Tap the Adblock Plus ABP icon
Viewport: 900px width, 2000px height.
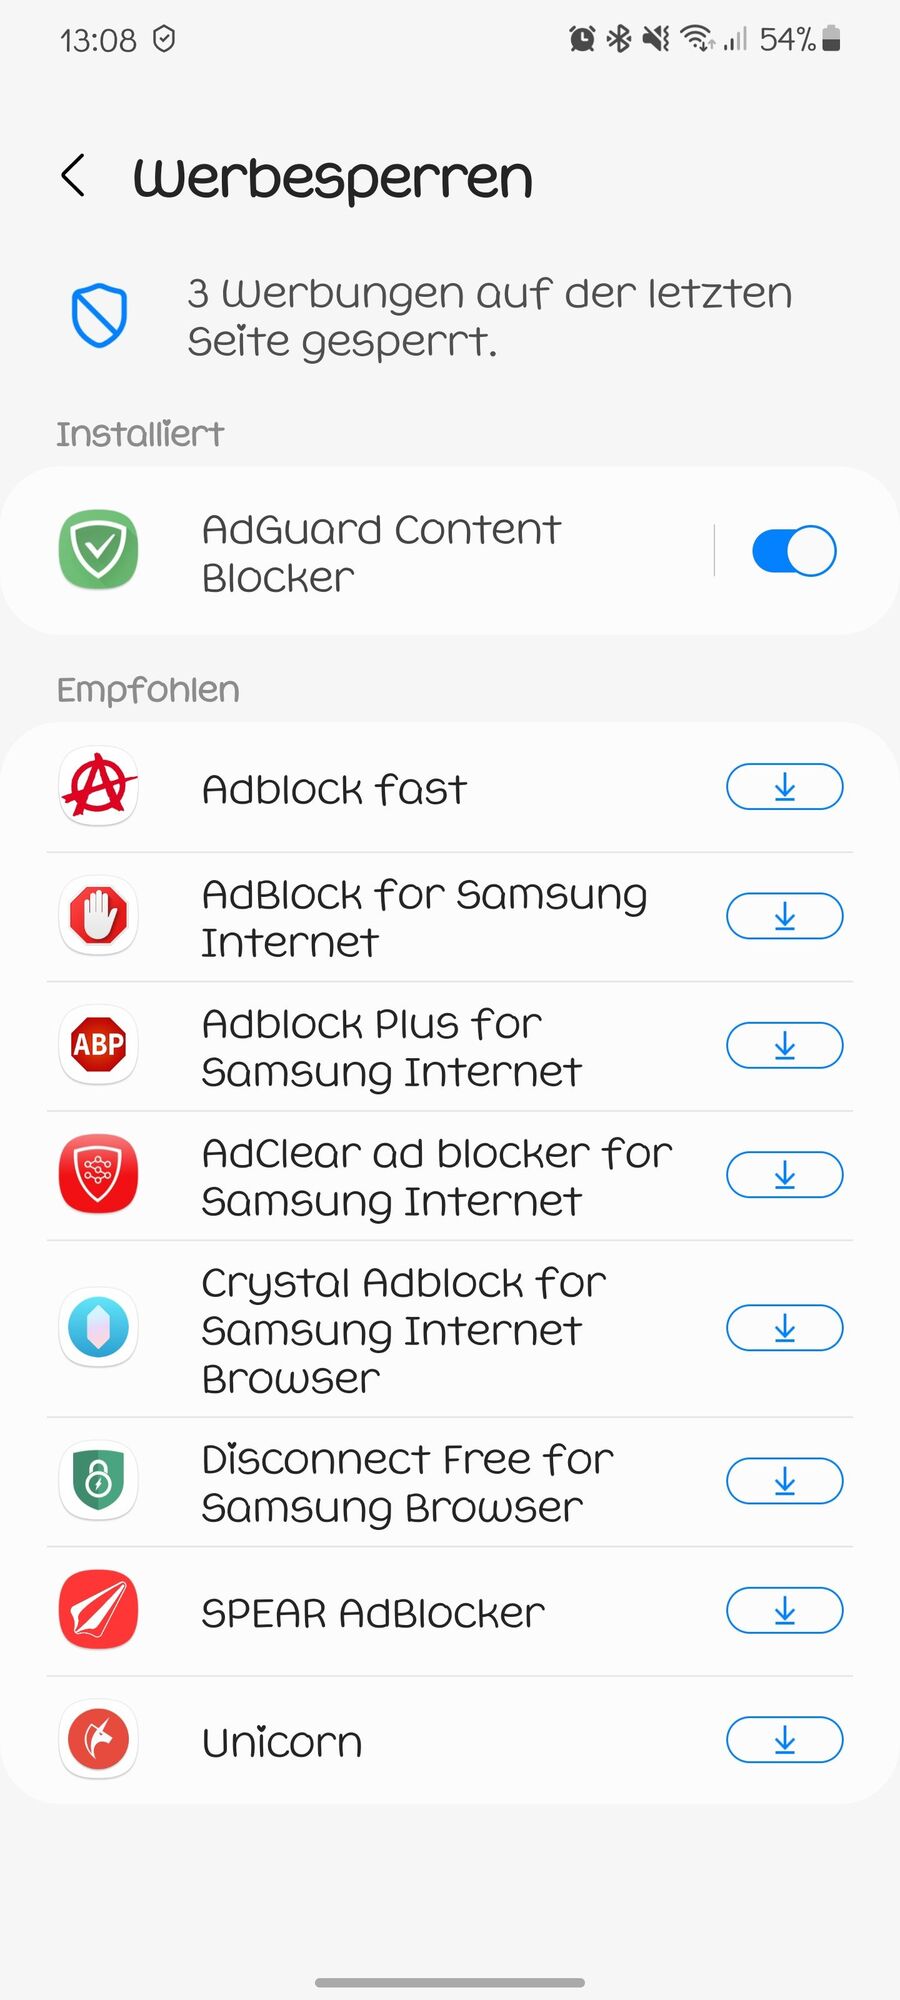(x=98, y=1045)
